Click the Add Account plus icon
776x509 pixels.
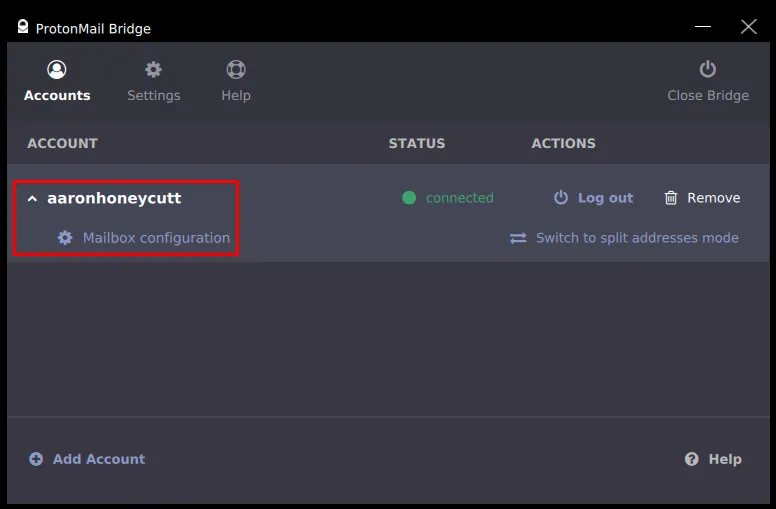(36, 459)
